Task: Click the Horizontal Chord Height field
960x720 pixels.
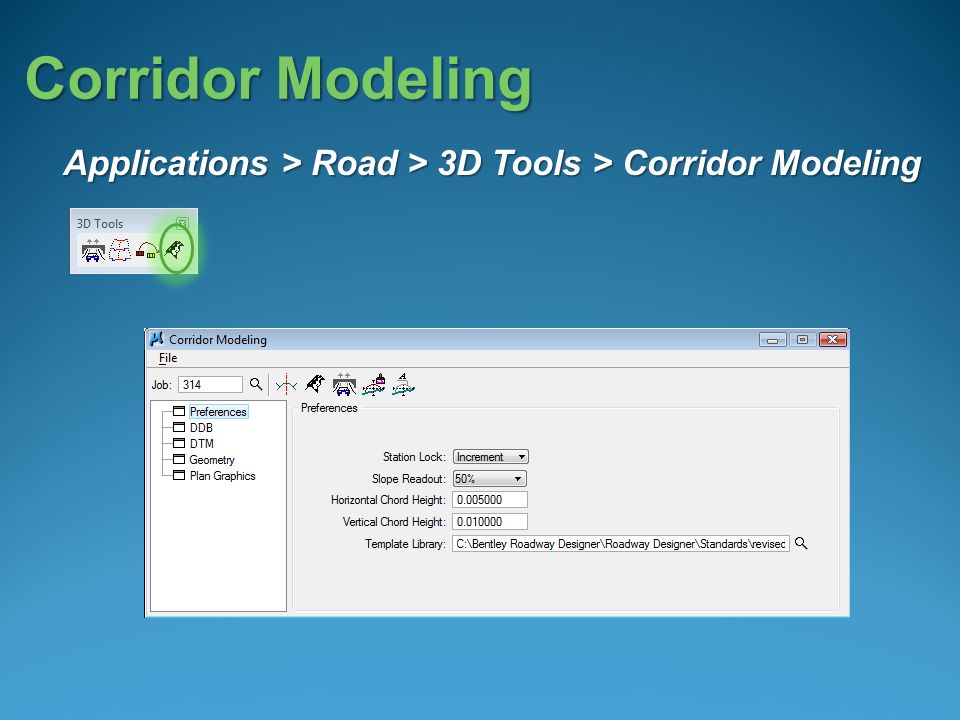Action: point(490,500)
